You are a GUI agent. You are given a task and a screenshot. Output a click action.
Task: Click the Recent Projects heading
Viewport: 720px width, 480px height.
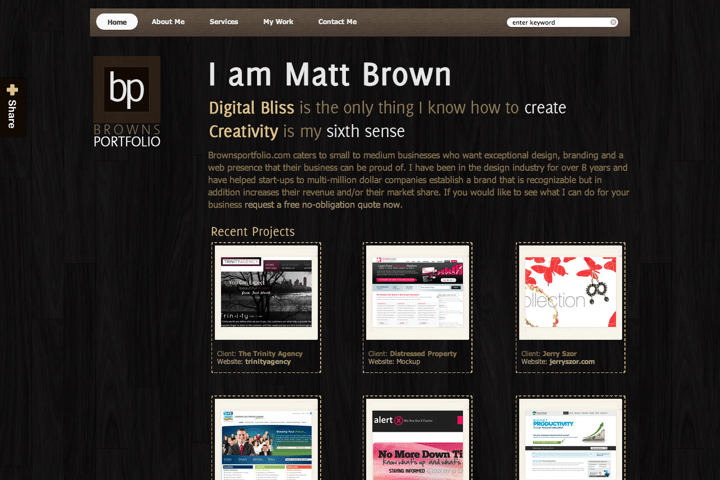click(x=253, y=232)
